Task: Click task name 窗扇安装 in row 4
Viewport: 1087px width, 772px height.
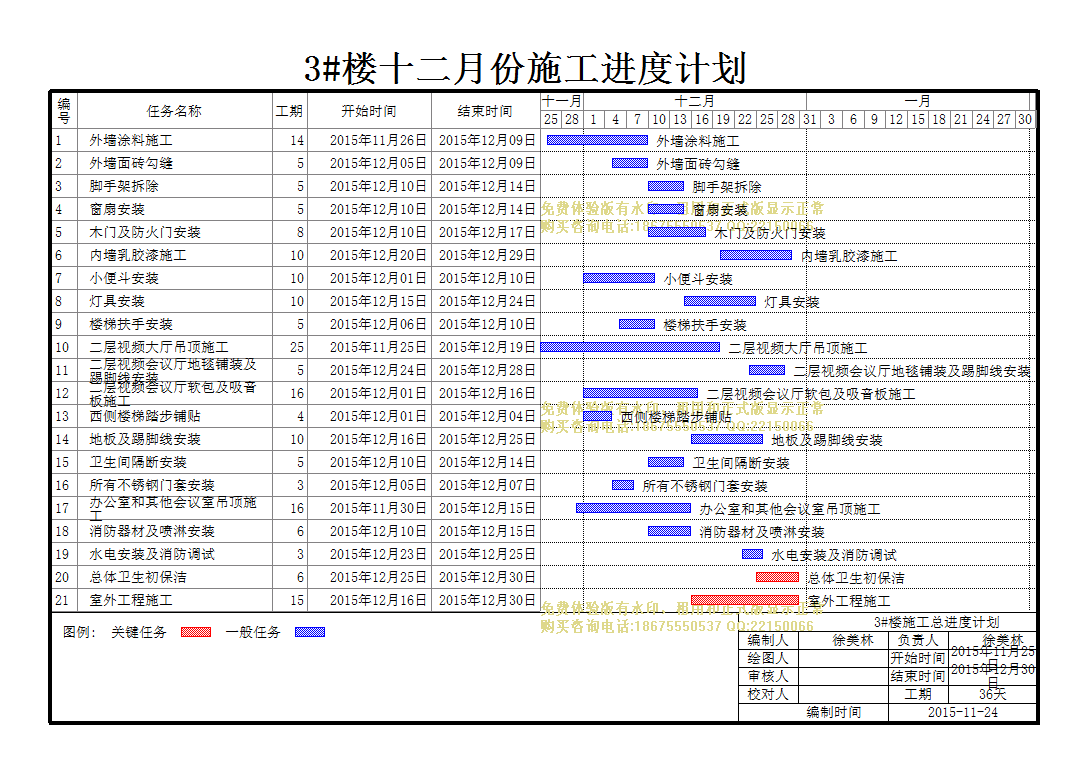Action: pyautogui.click(x=117, y=209)
